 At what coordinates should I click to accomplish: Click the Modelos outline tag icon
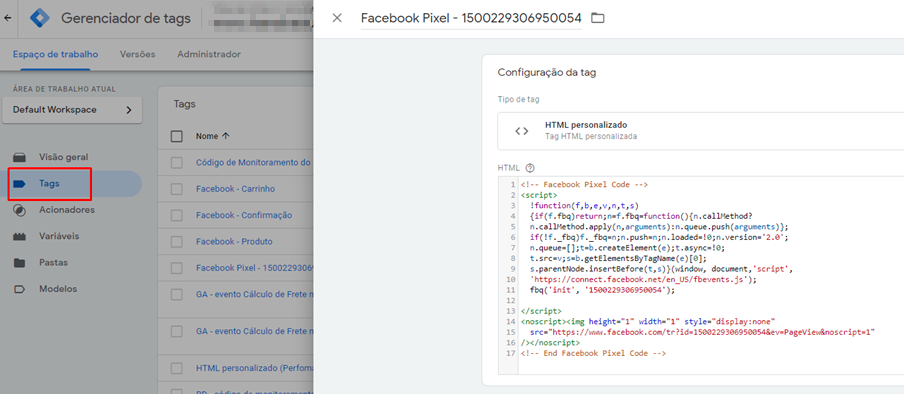[20, 289]
